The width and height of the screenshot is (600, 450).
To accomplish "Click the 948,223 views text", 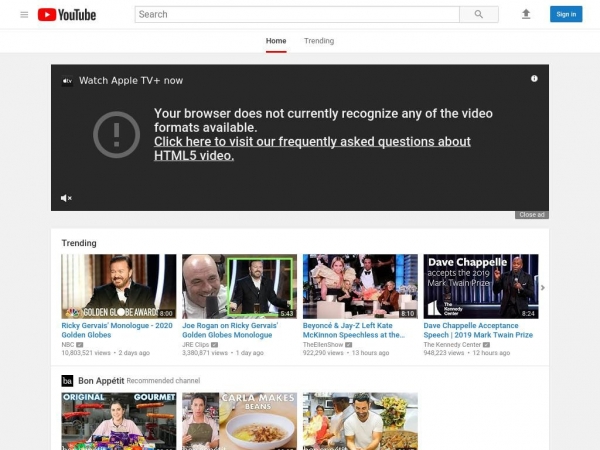I will coord(443,353).
